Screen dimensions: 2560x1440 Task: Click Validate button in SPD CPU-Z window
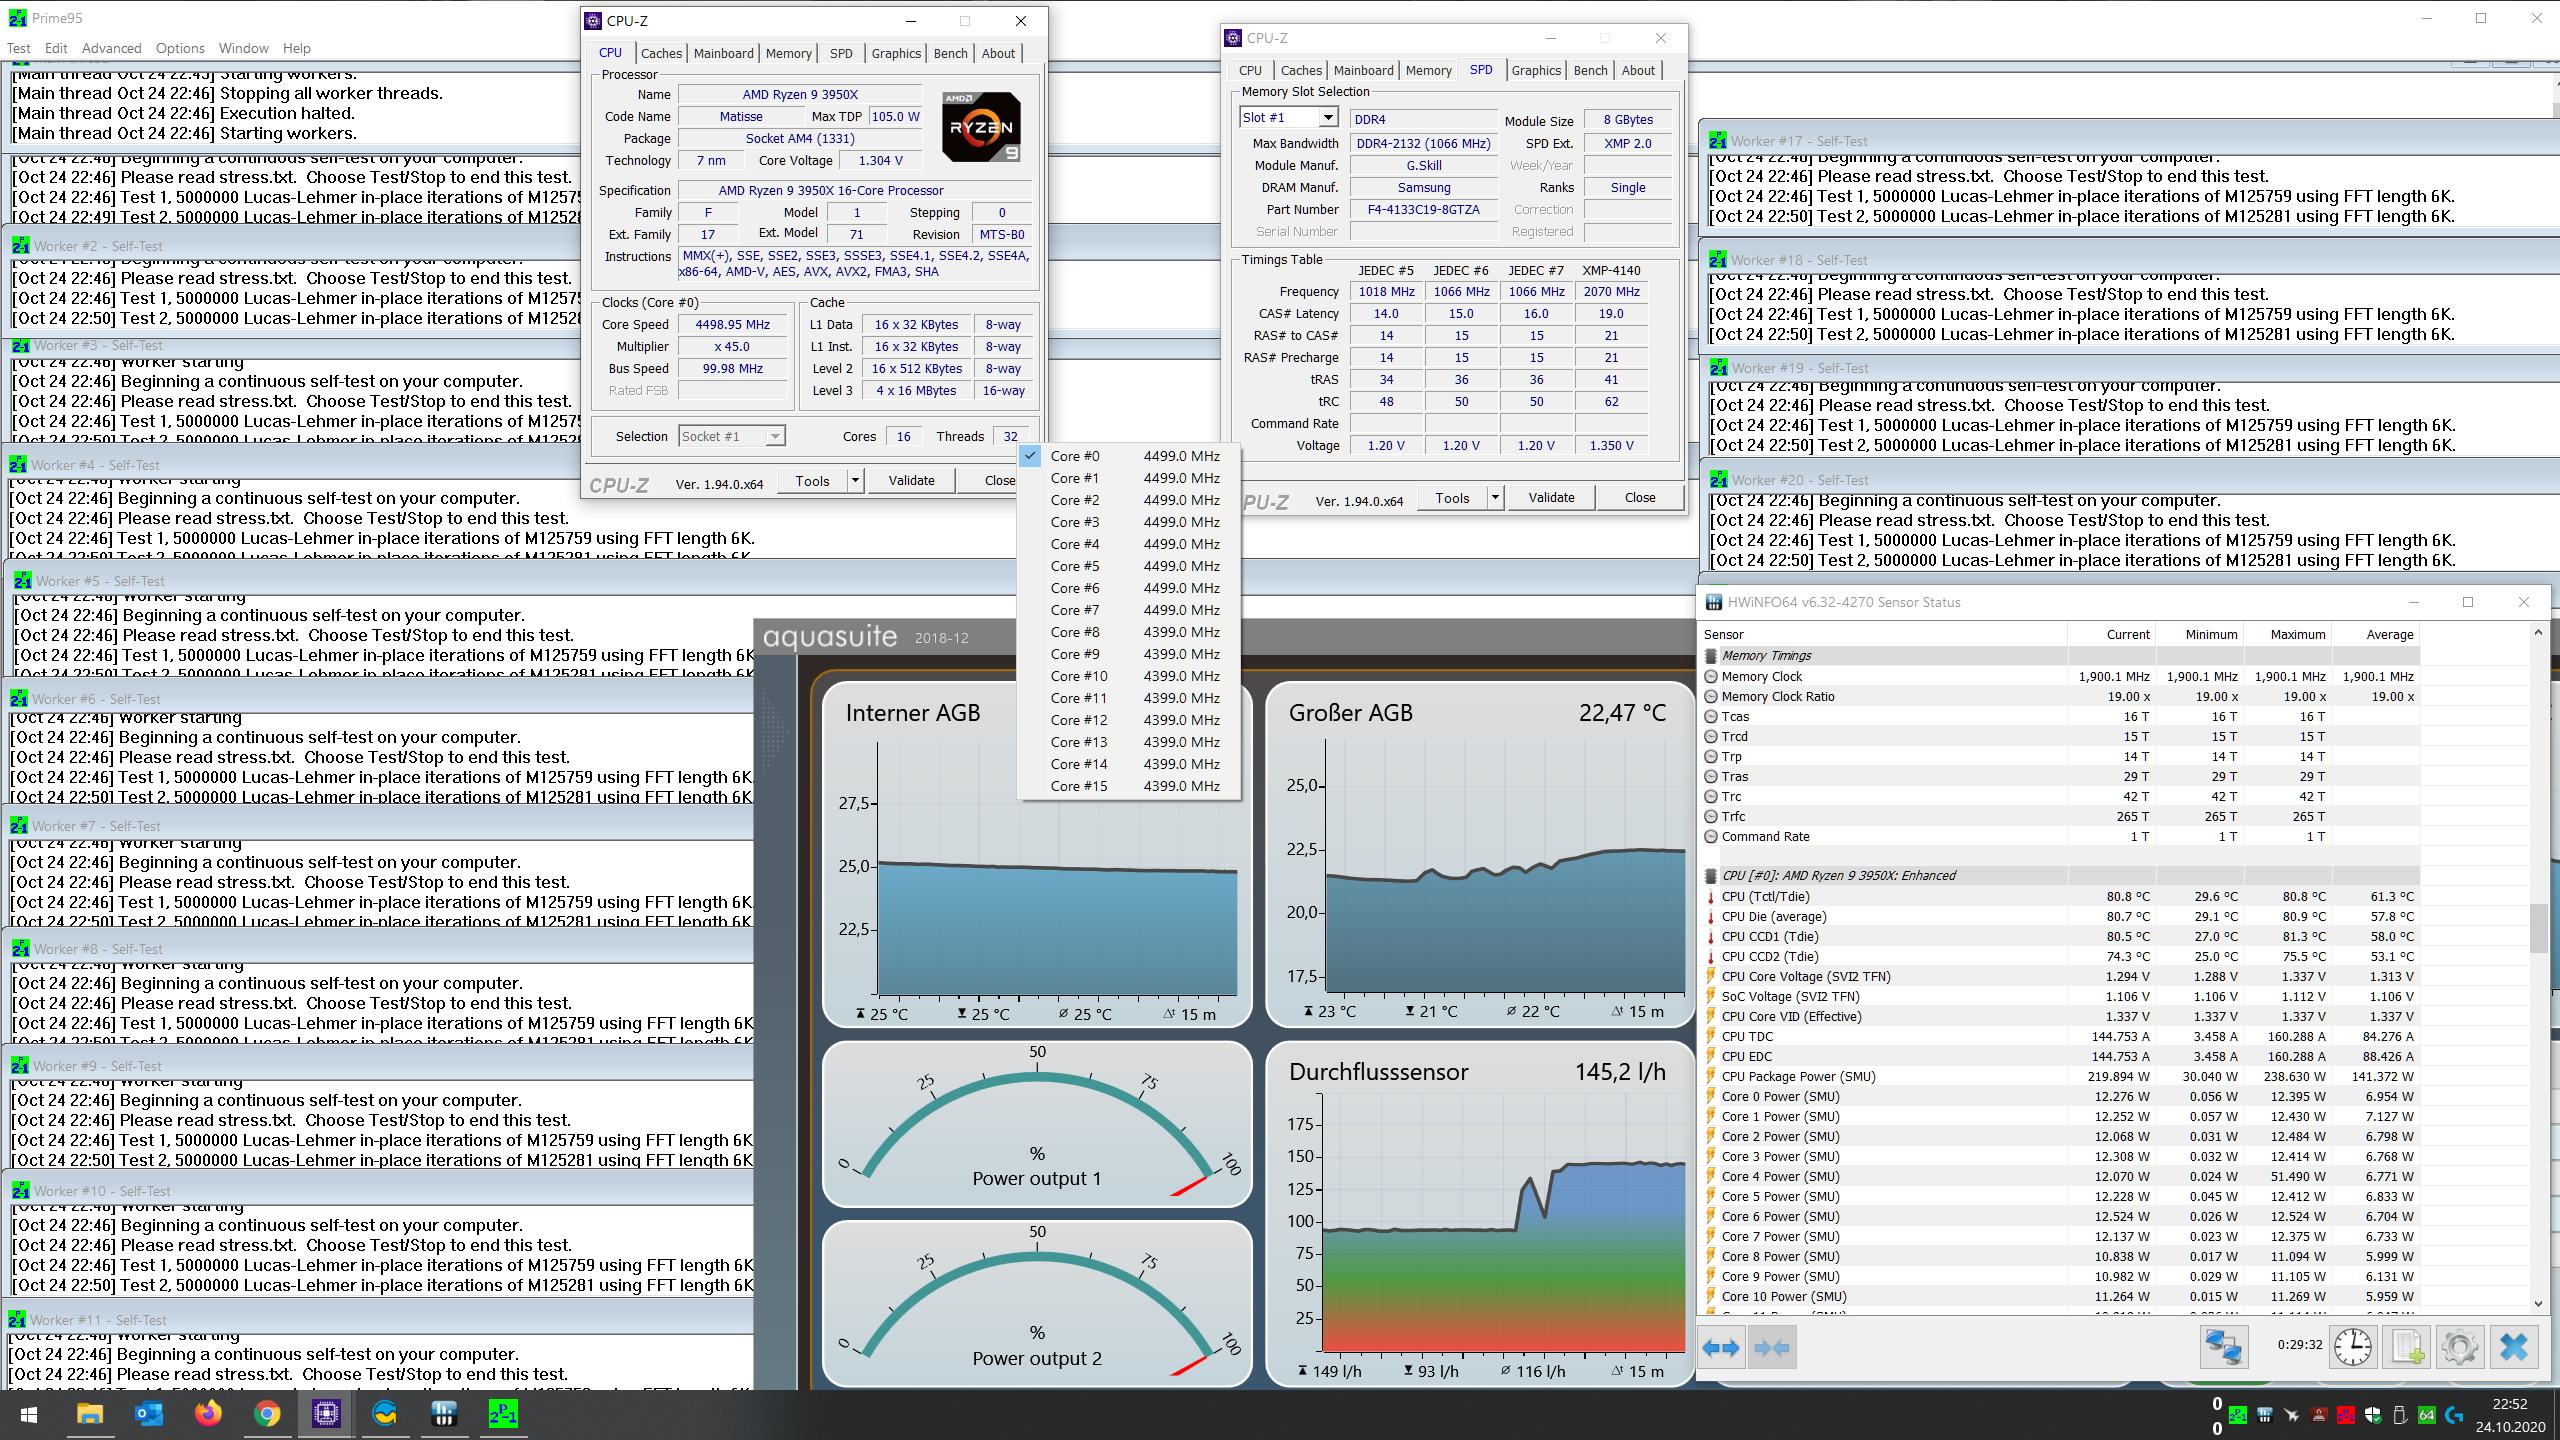coord(1551,498)
